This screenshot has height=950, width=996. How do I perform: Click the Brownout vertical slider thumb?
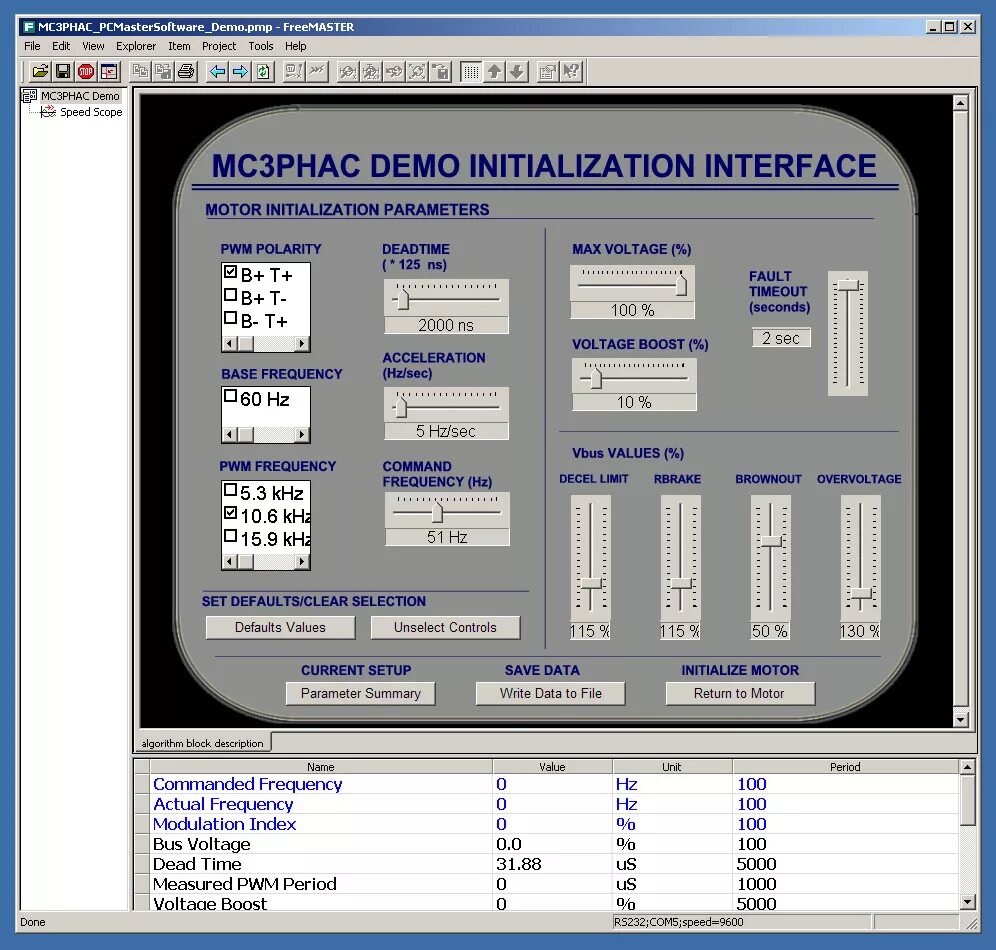point(771,541)
